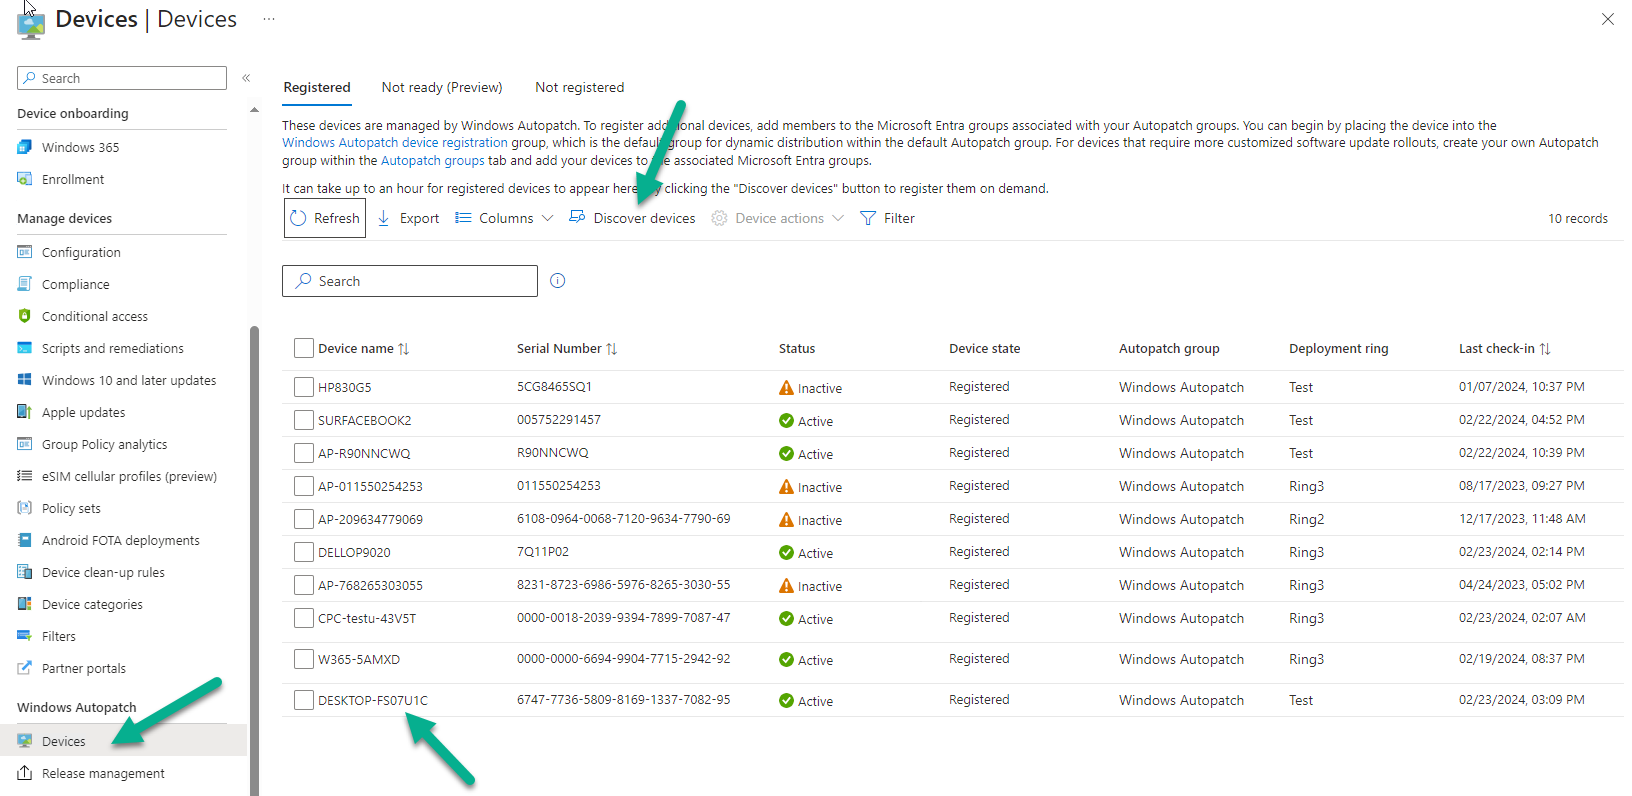Select Devices under Windows Autopatch
The width and height of the screenshot is (1632, 796).
click(x=63, y=741)
